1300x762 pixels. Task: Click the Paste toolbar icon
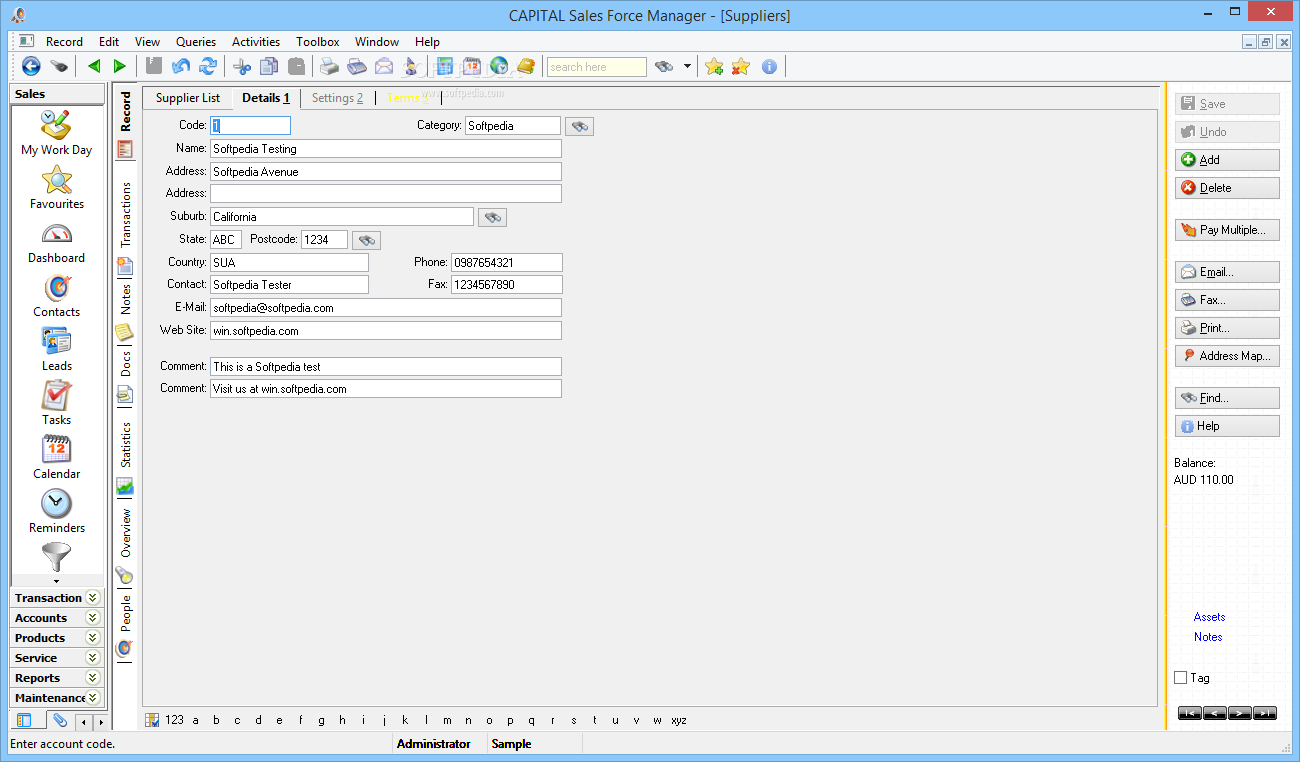296,66
